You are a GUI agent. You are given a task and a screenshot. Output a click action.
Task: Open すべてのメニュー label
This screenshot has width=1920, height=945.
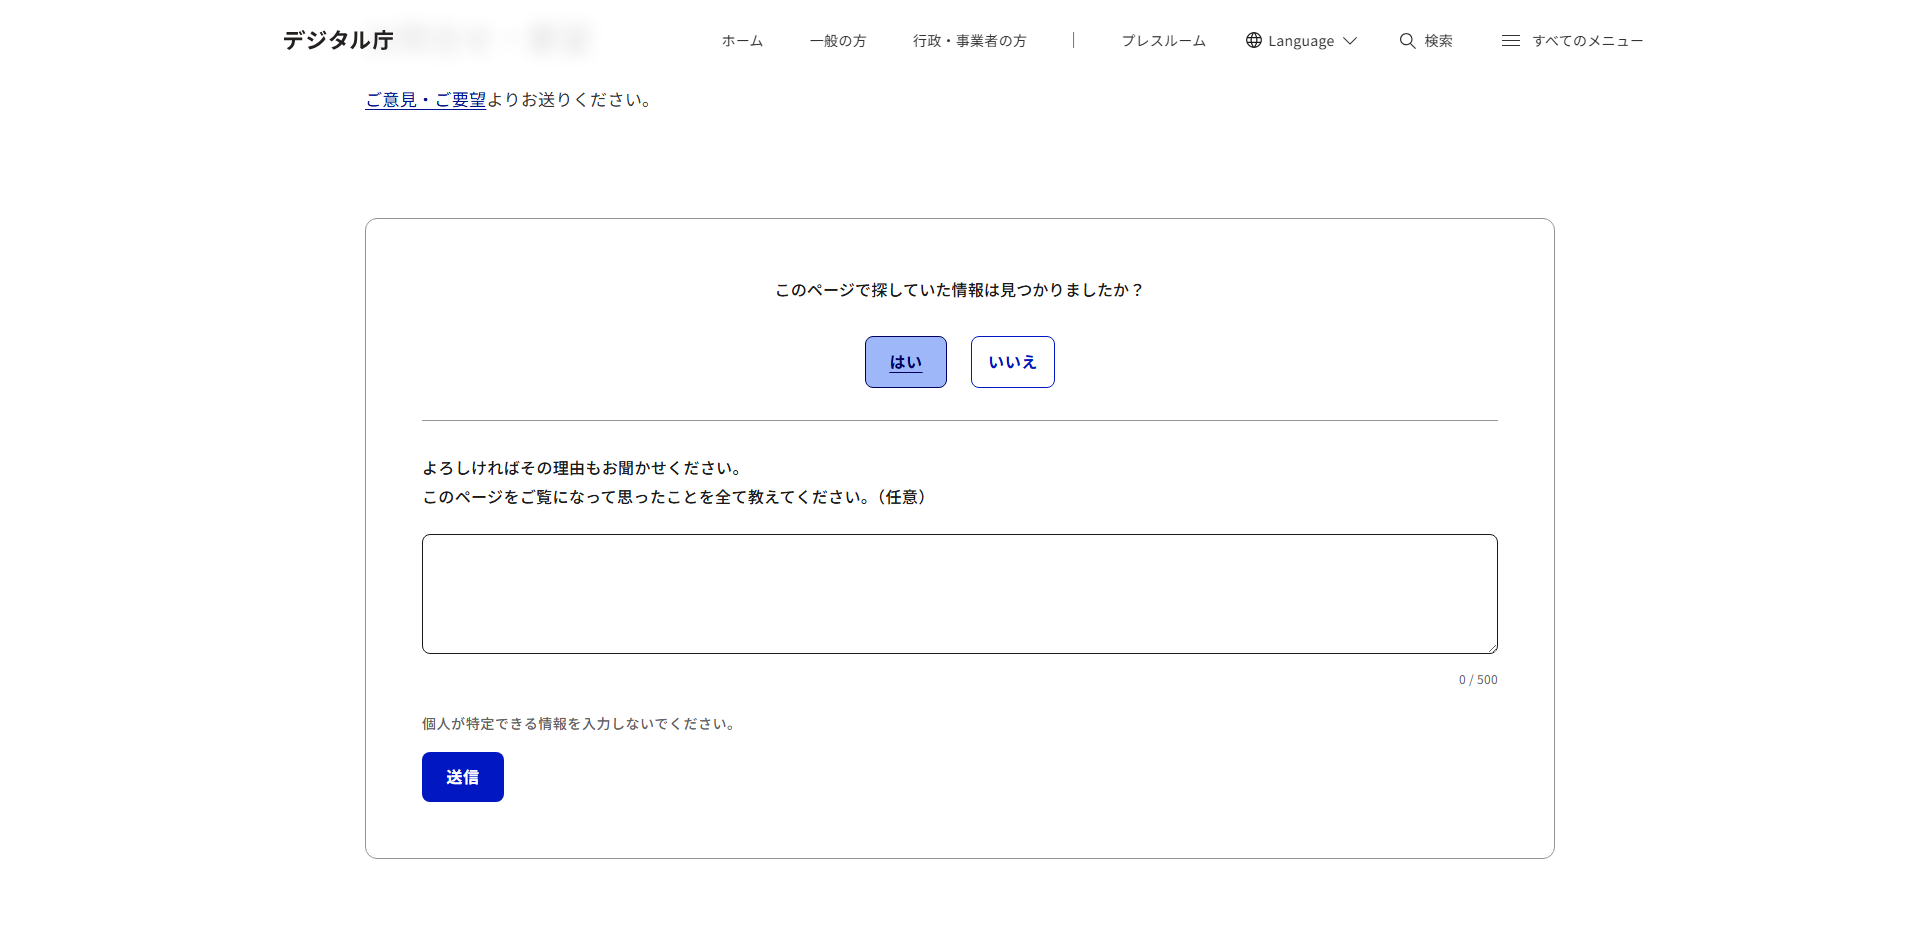tap(1587, 41)
